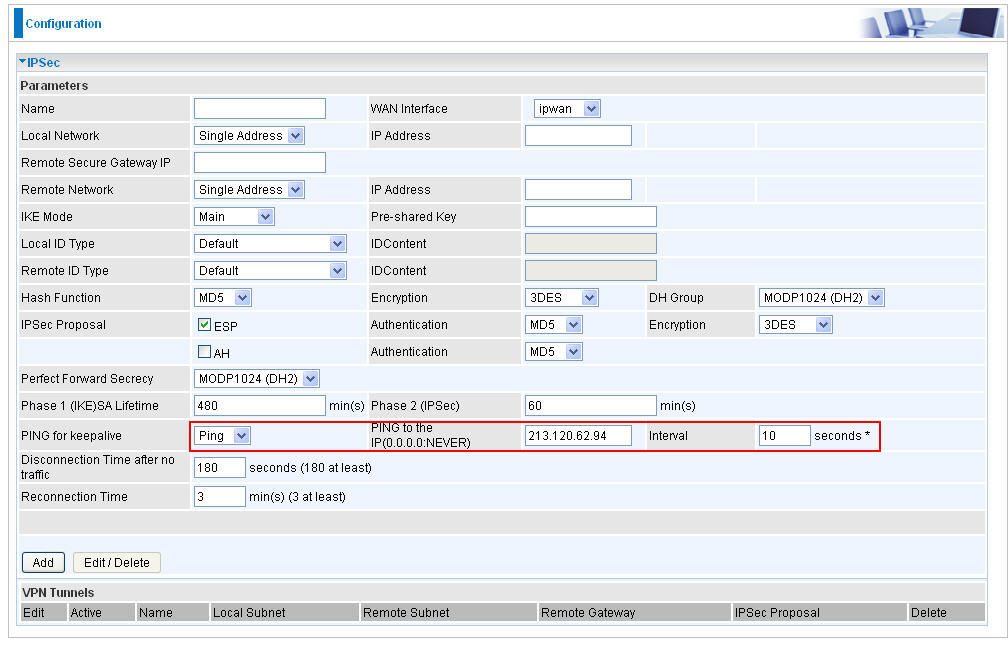1008x671 pixels.
Task: Click the Local Network IP Address field
Action: tap(578, 136)
